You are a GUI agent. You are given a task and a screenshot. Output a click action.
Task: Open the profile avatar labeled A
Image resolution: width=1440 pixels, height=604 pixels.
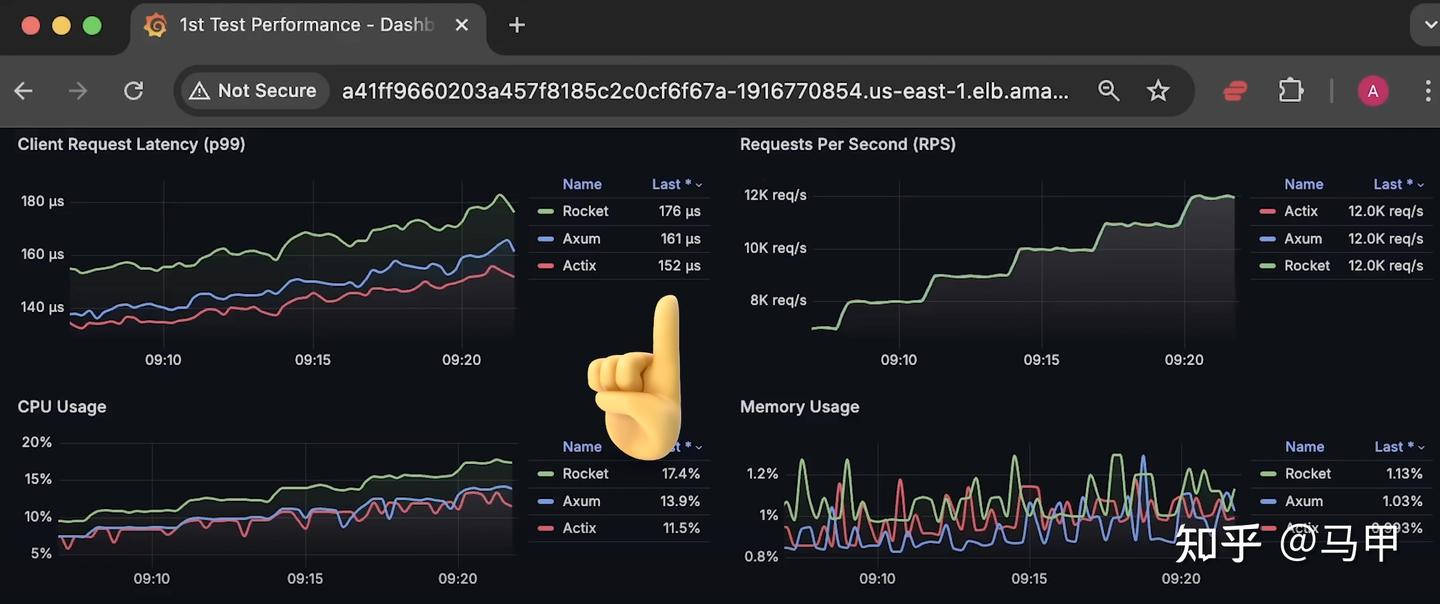pos(1373,91)
